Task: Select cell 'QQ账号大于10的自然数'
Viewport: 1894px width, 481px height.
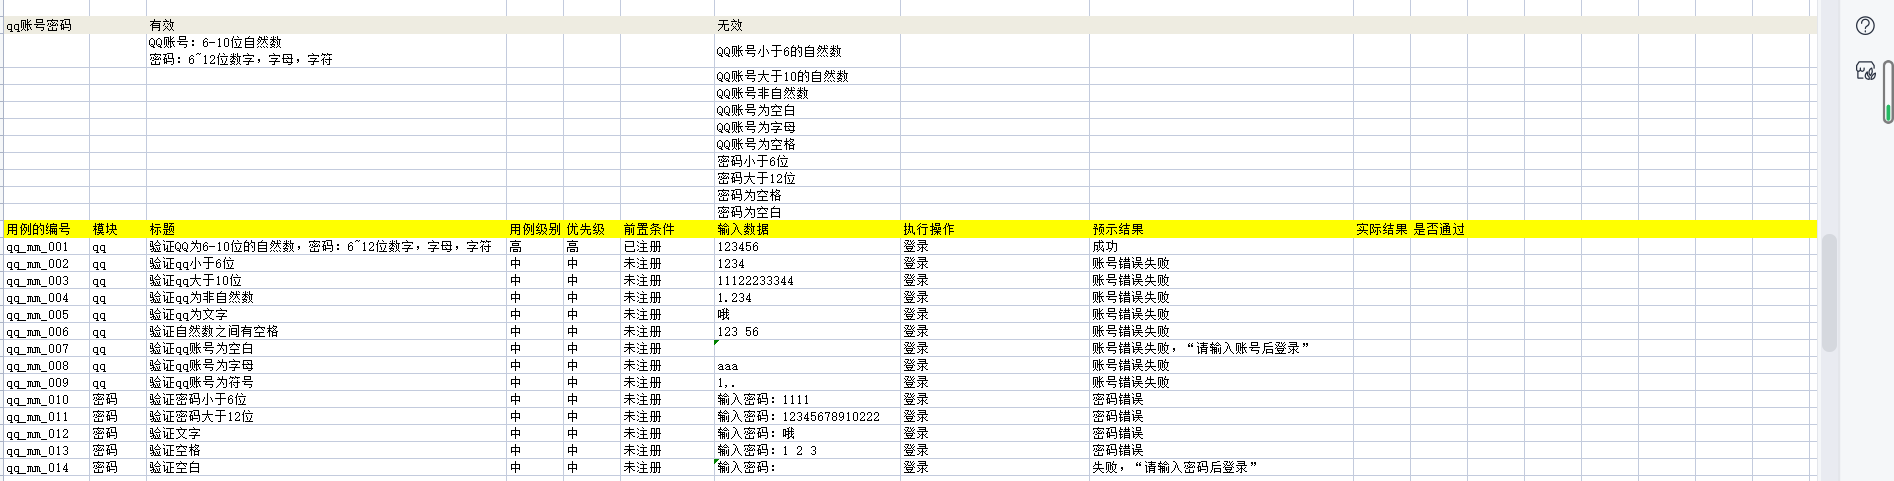Action: [x=807, y=76]
